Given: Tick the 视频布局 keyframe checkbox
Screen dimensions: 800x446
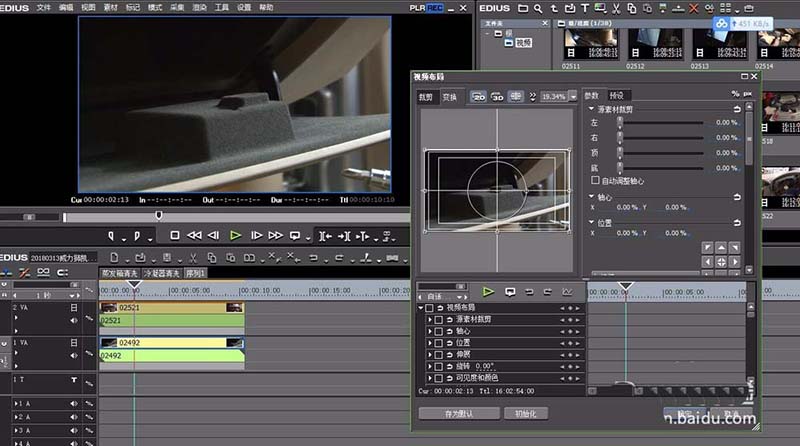Looking at the screenshot, I should [429, 308].
